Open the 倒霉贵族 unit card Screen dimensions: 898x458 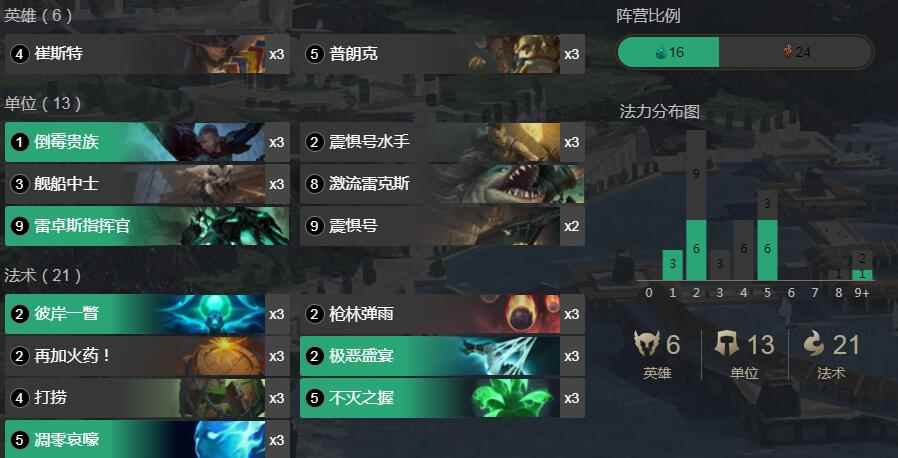coord(147,142)
